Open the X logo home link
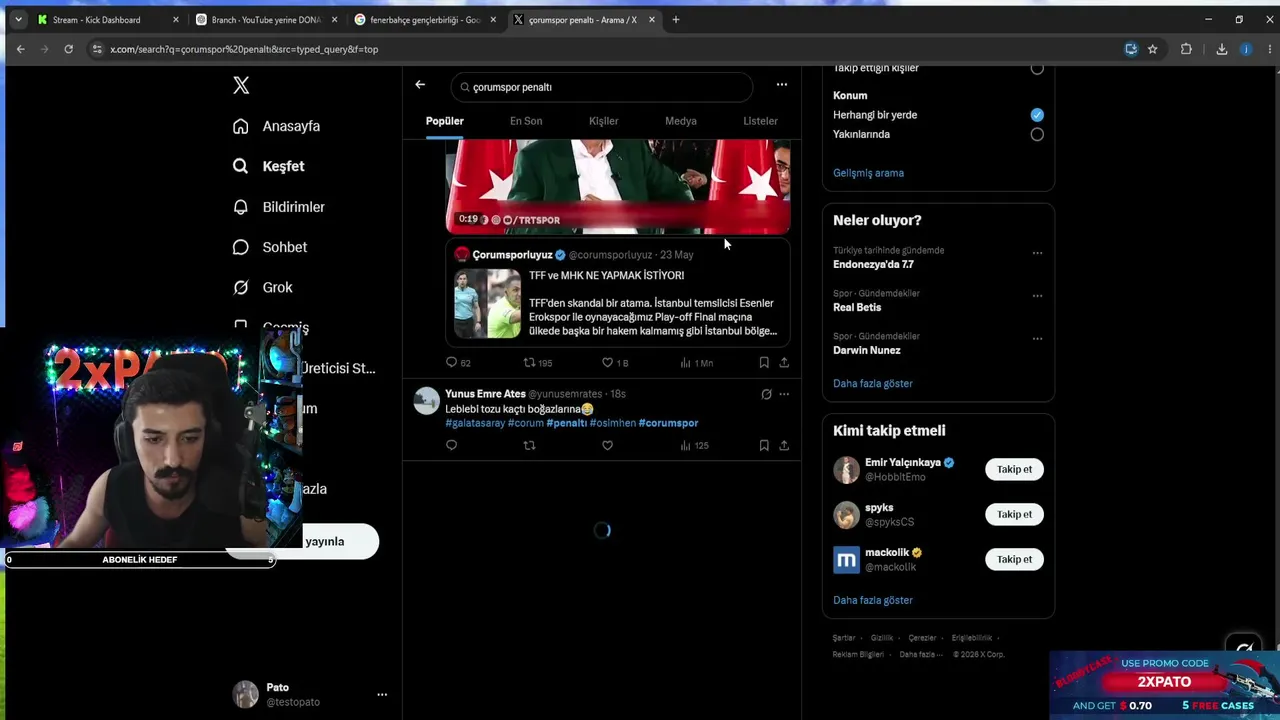This screenshot has height=720, width=1280. (241, 86)
